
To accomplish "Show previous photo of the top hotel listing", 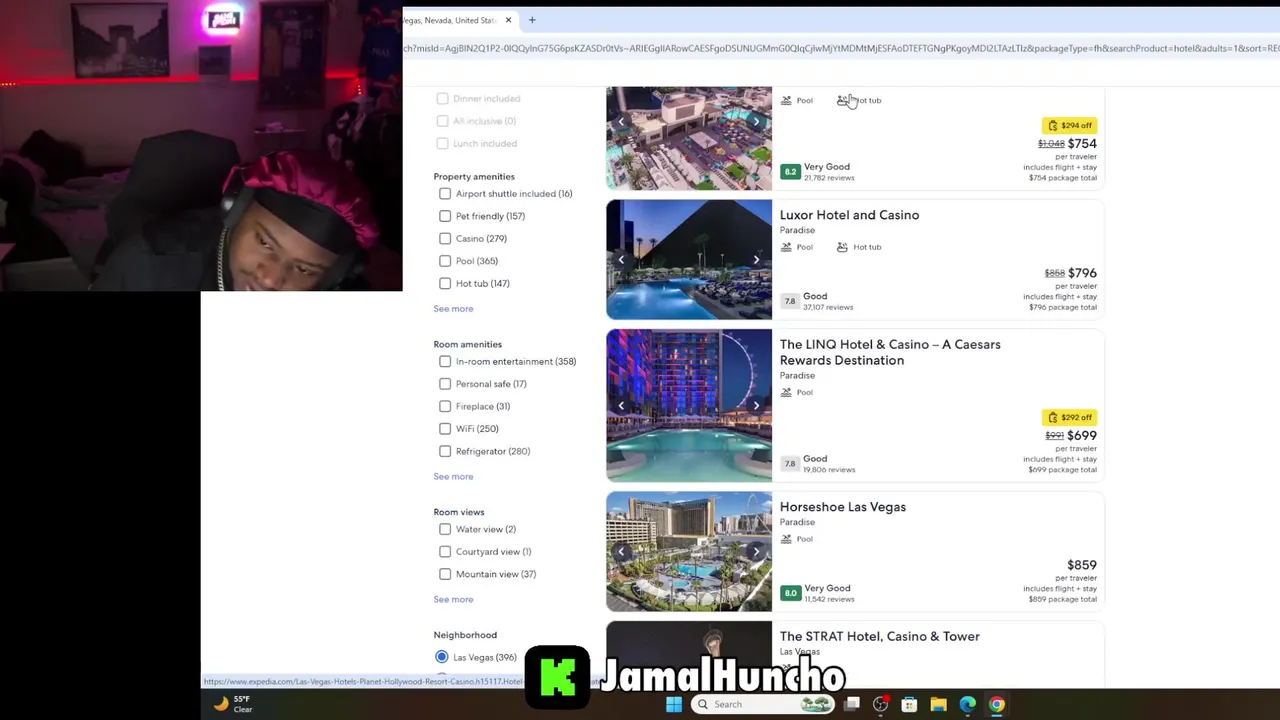I will (621, 122).
